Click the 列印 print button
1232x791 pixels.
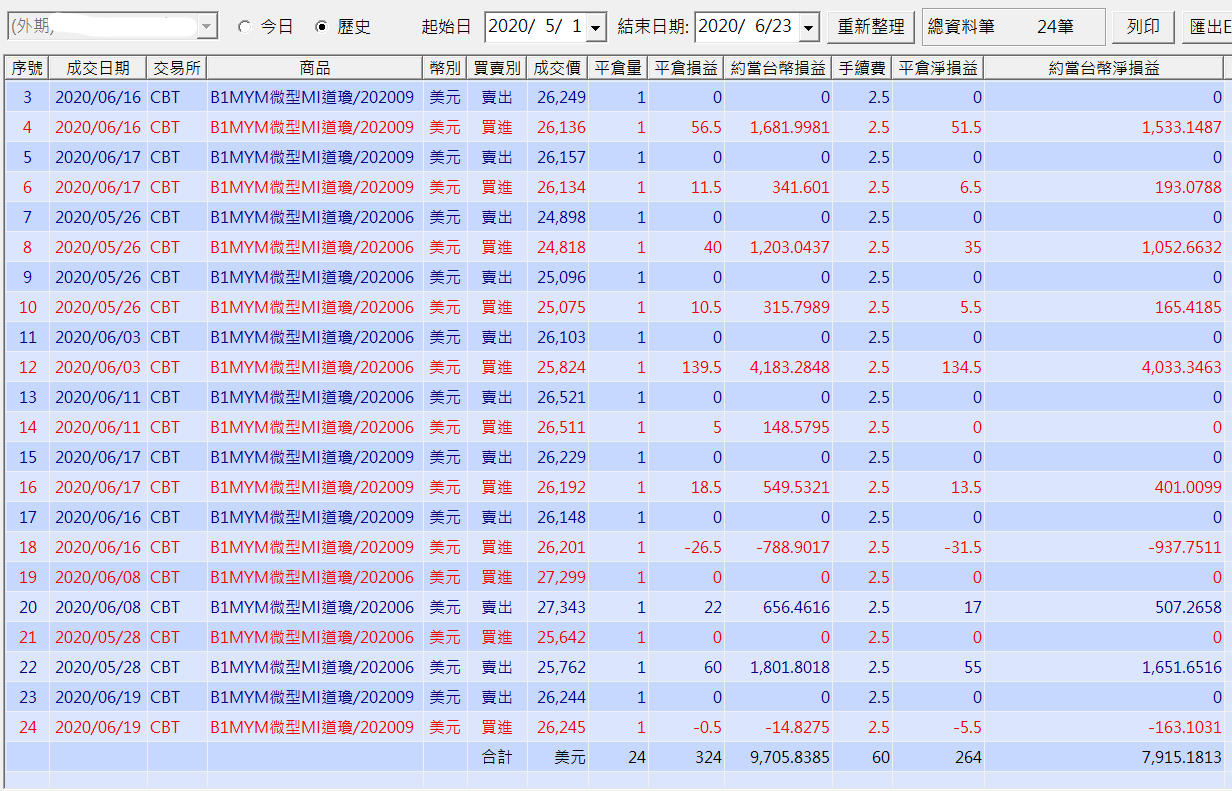click(x=1143, y=27)
